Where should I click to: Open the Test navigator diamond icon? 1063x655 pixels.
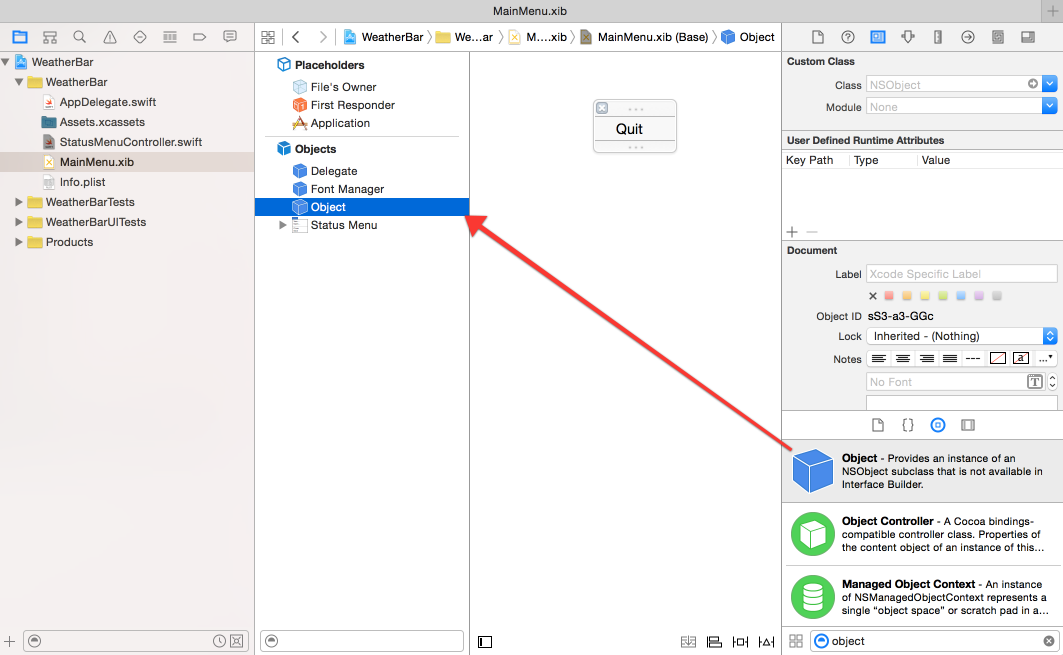click(x=140, y=37)
